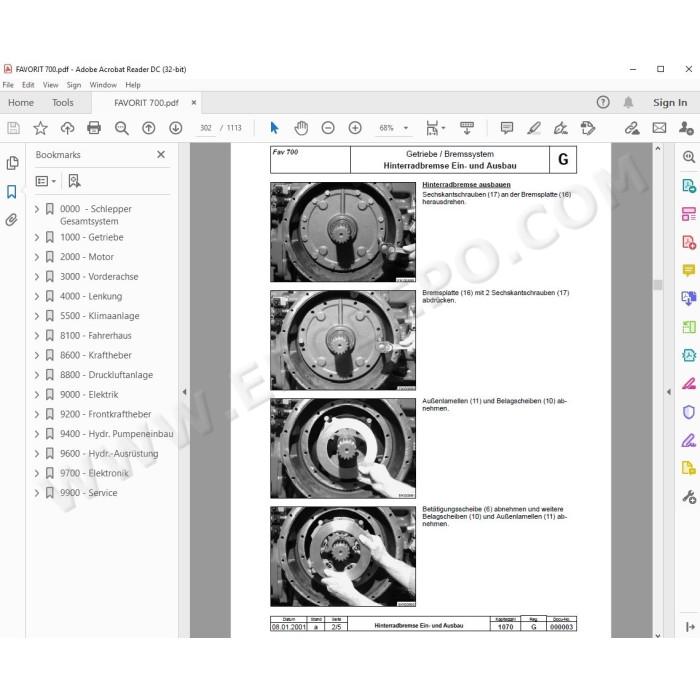
Task: Add a new bookmark in Bookmarks panel
Action: pos(74,181)
